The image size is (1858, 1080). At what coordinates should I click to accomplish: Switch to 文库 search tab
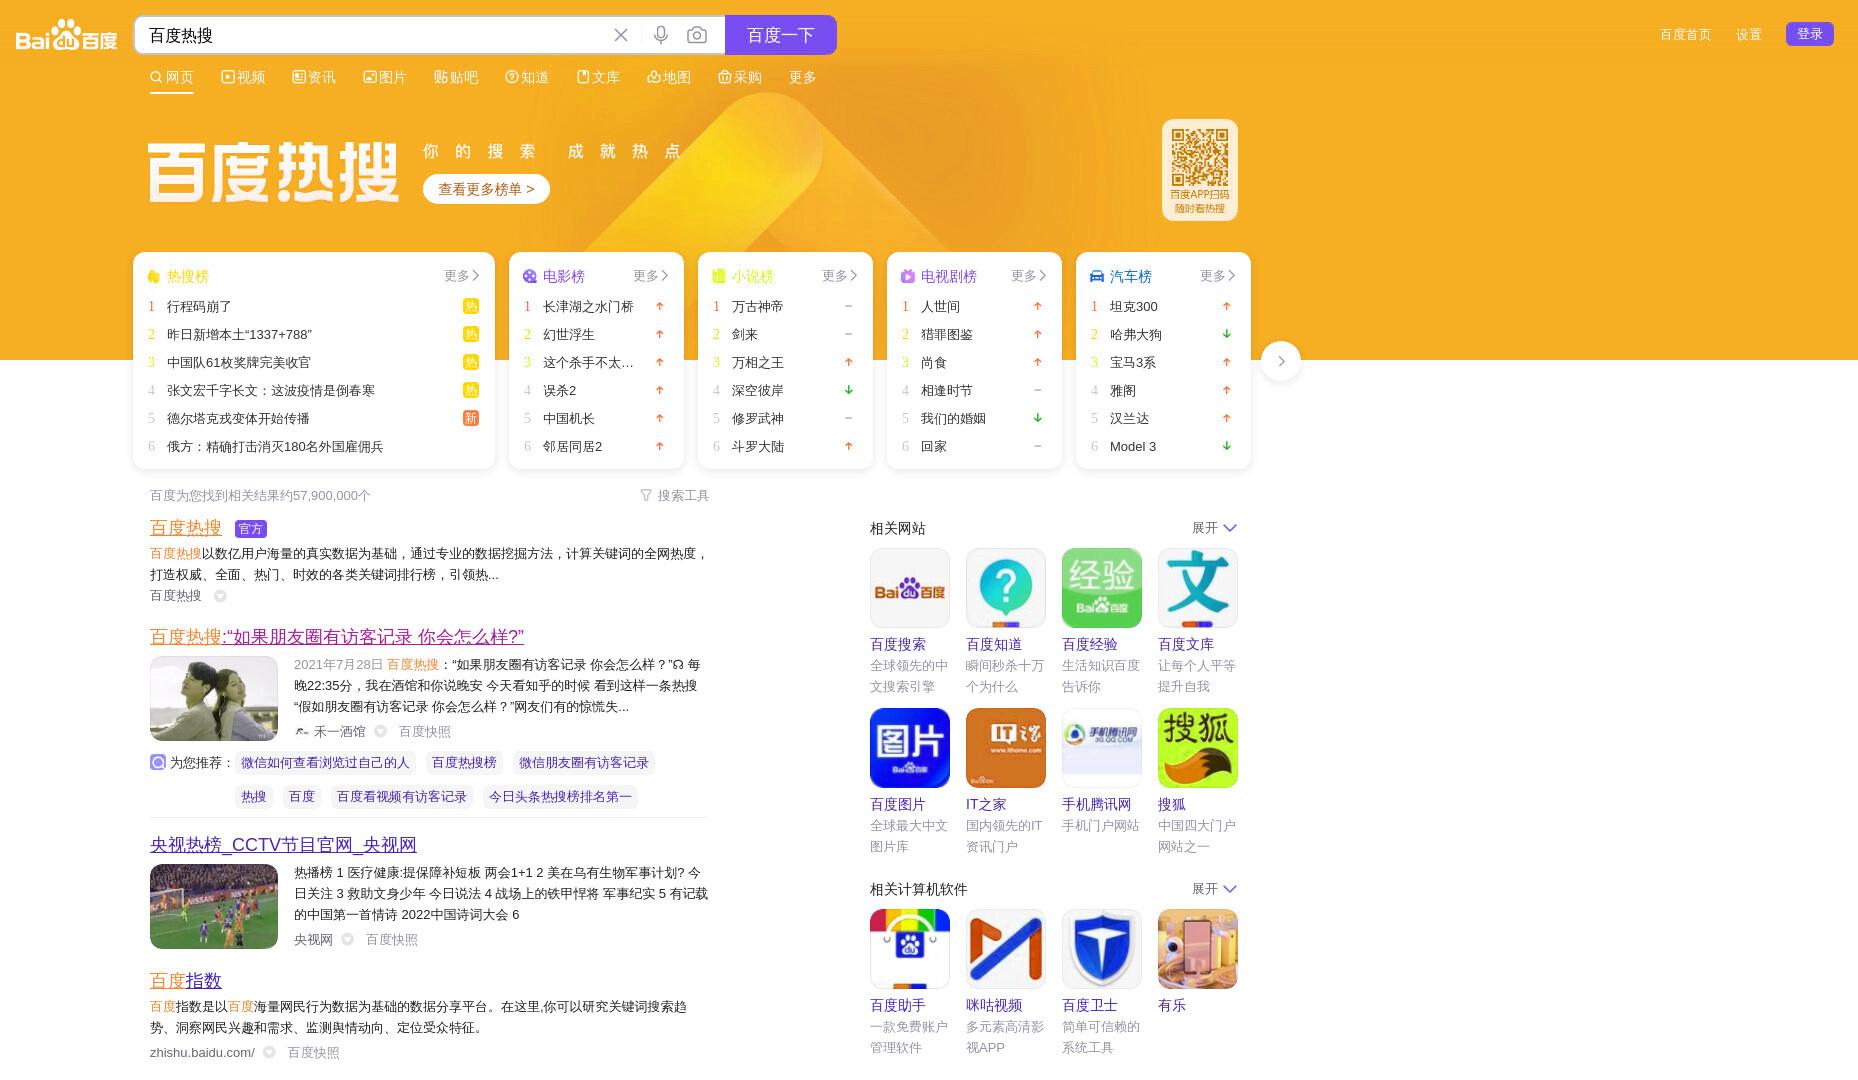[598, 77]
